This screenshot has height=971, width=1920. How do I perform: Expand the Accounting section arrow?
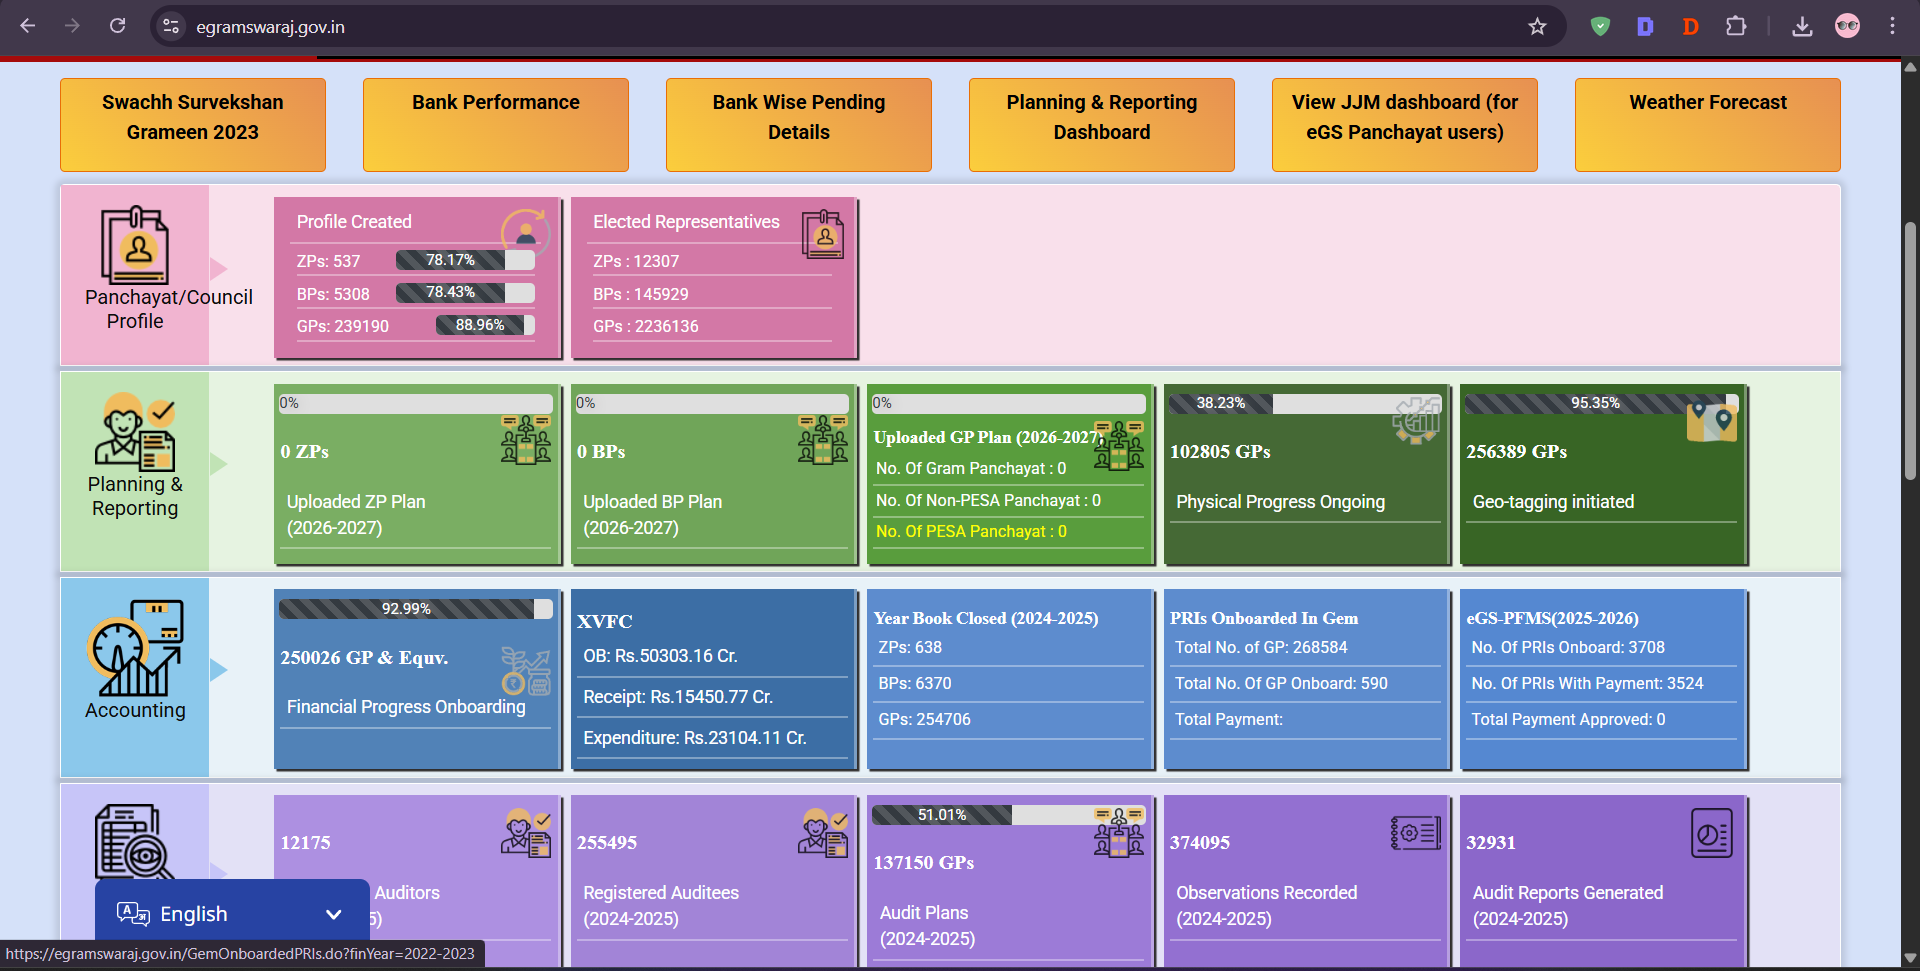[218, 670]
